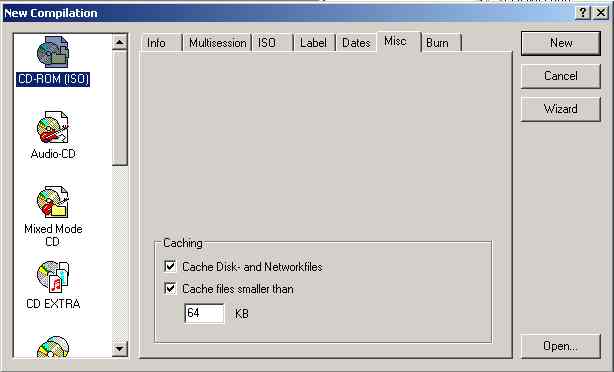614x372 pixels.
Task: Cancel the New Compilation dialog
Action: (x=560, y=76)
